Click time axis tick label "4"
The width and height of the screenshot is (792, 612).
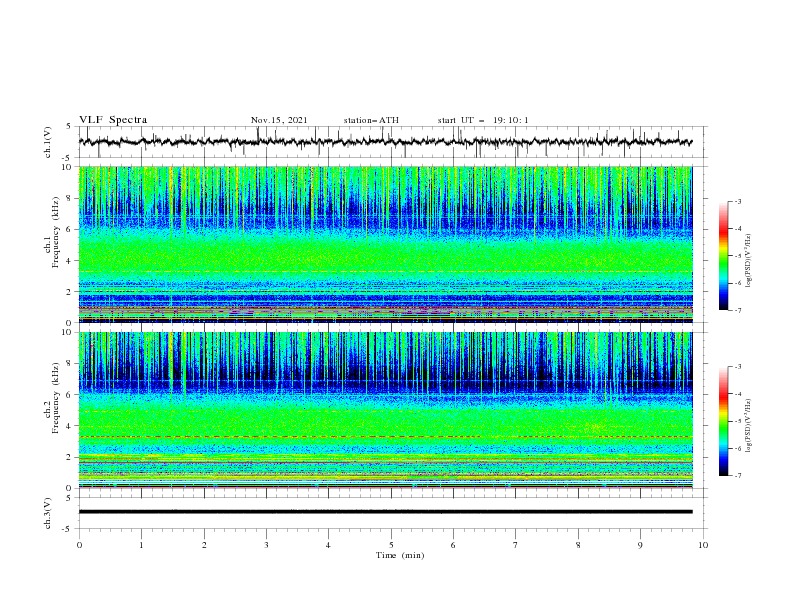coord(328,545)
